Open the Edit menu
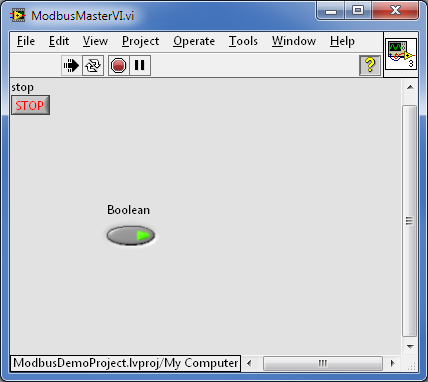Viewport: 428px width, 382px height. click(59, 41)
